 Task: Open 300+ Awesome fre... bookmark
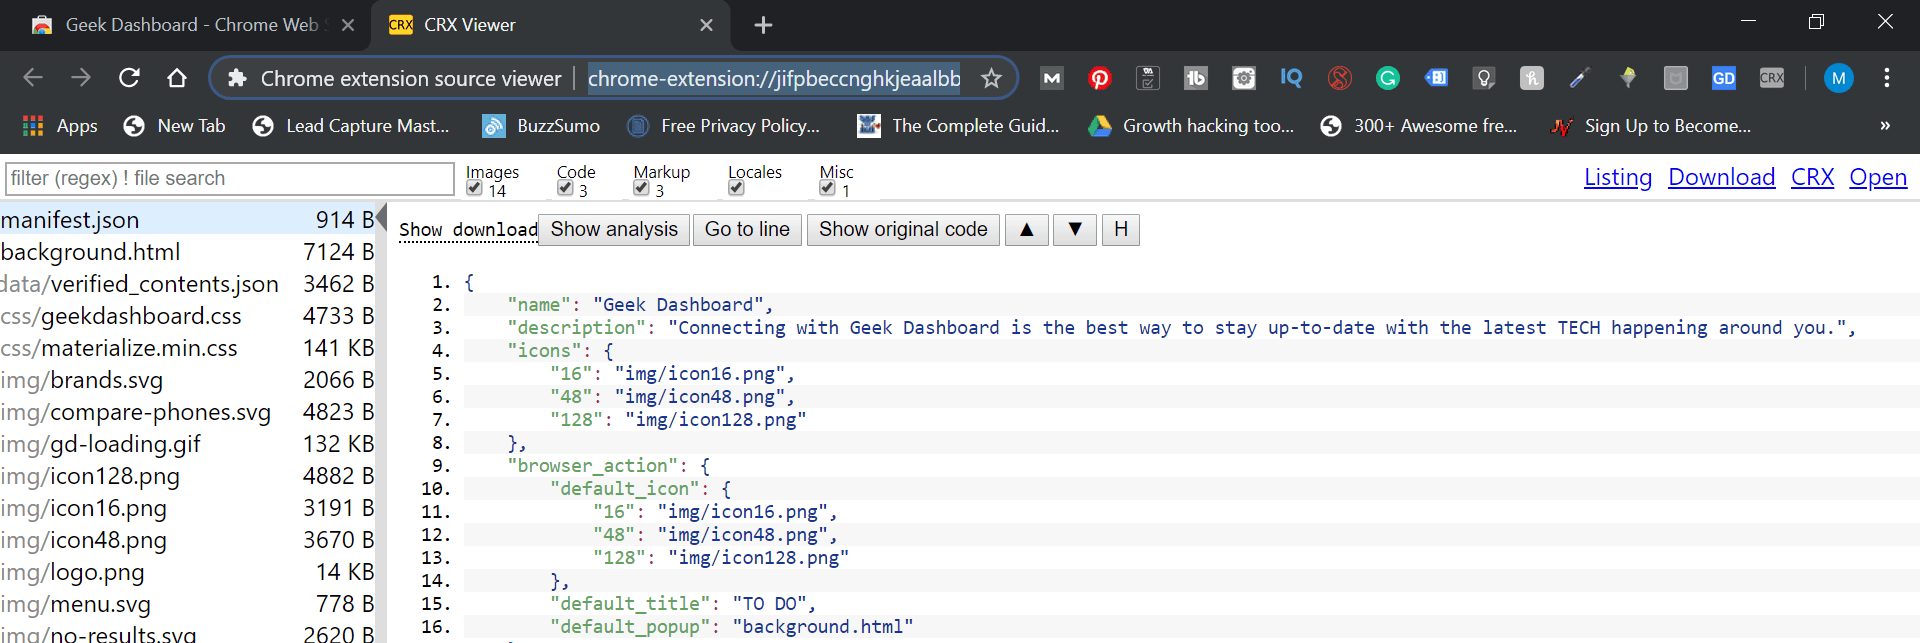tap(1419, 126)
